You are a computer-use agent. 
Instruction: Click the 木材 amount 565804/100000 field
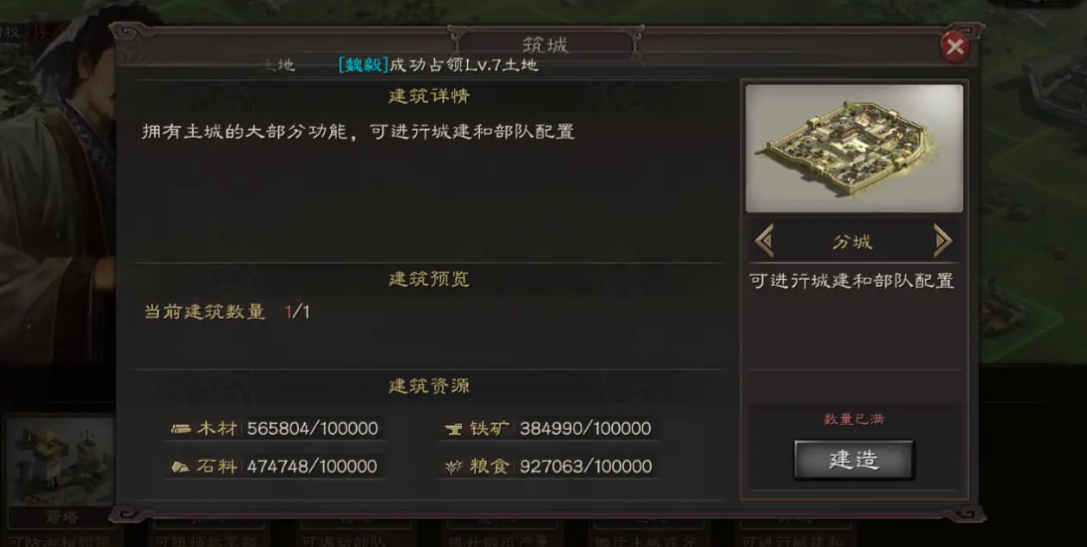pos(313,428)
